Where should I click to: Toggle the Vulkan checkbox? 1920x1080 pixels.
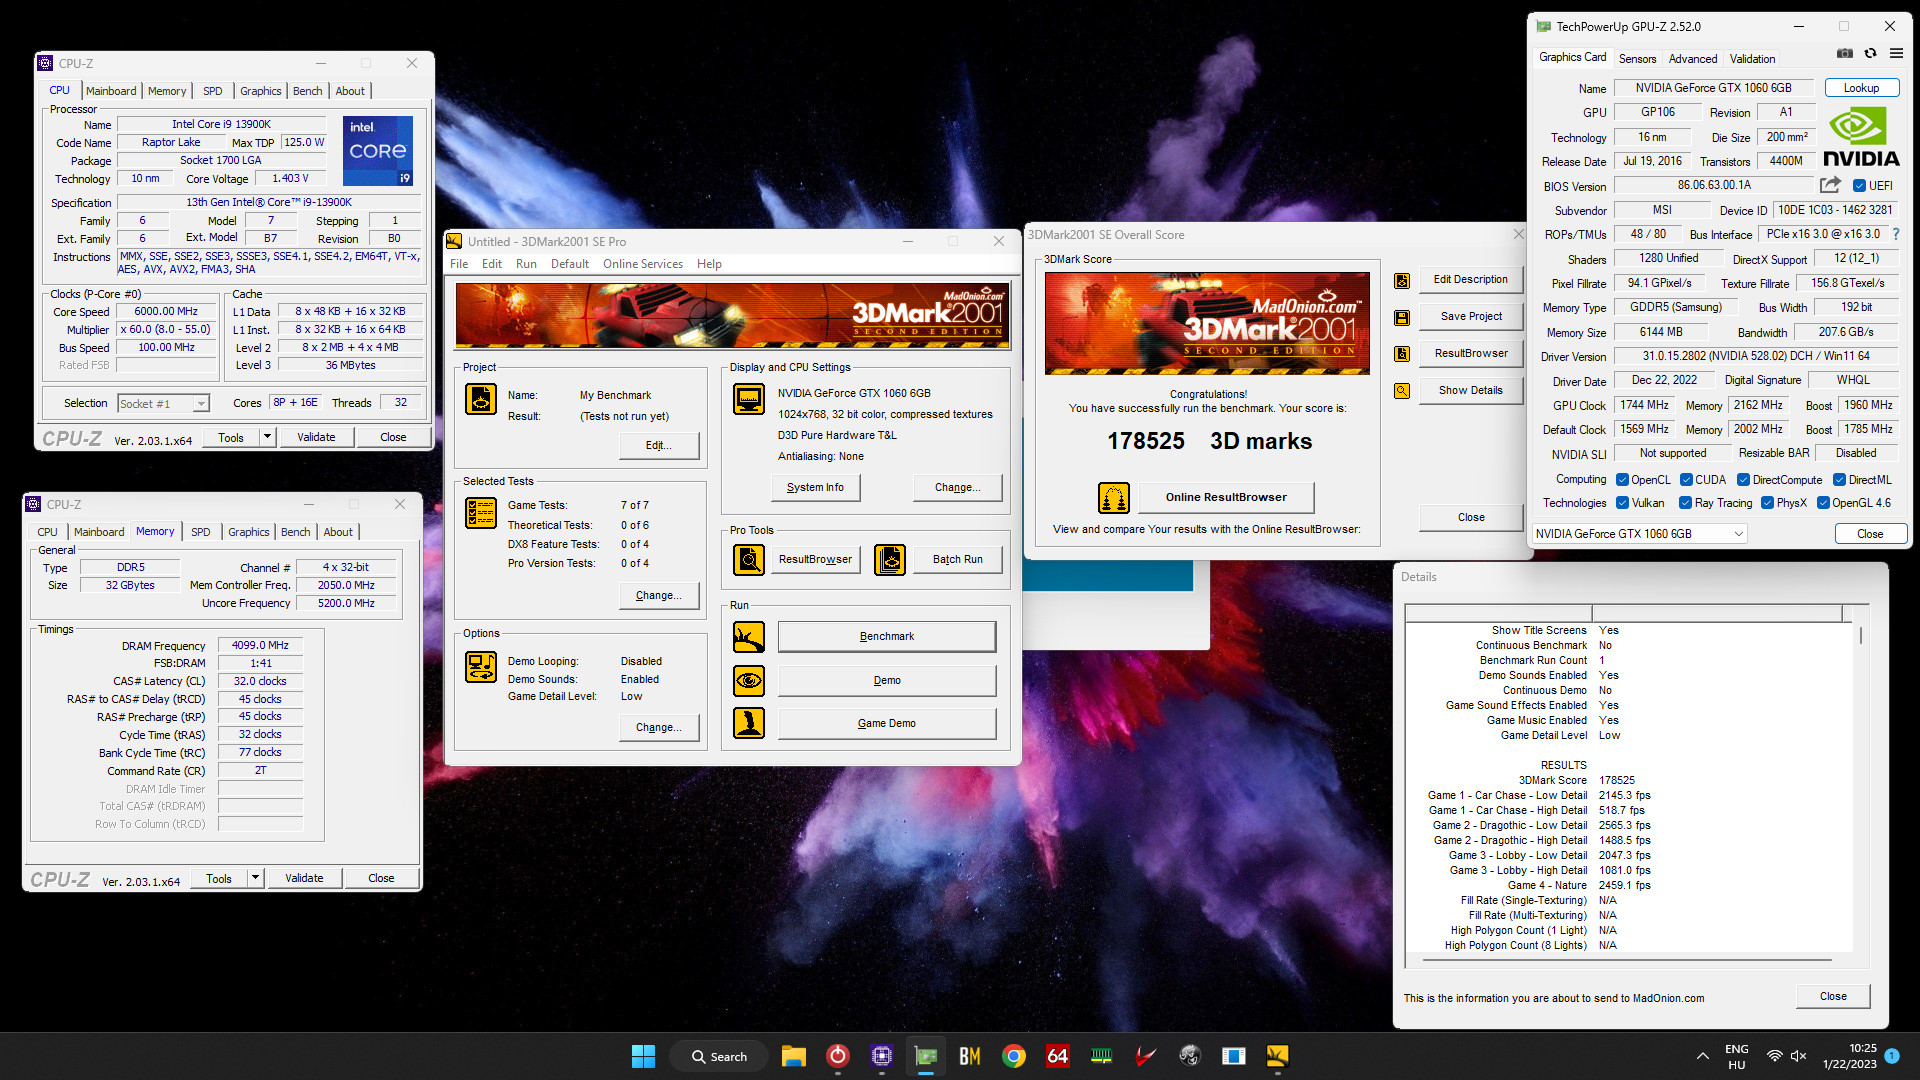tap(1622, 503)
